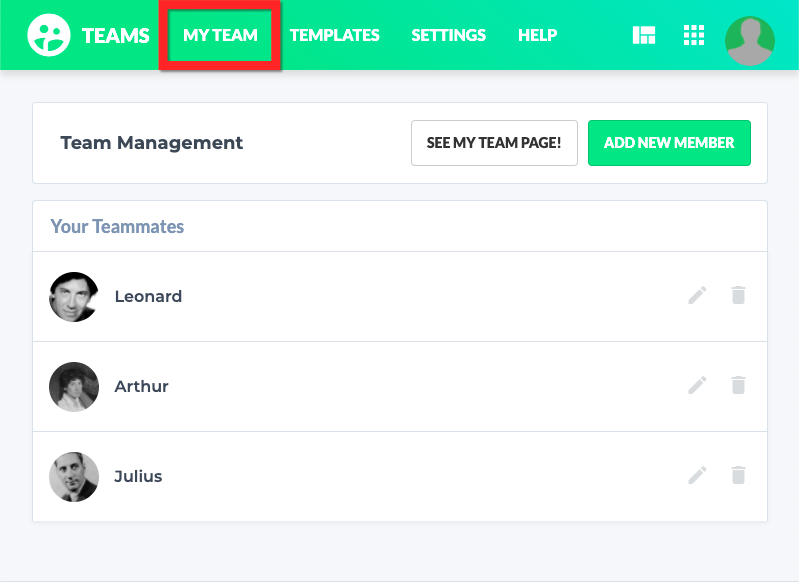Go to the TEMPLATES tab
The image size is (799, 583).
(x=334, y=35)
